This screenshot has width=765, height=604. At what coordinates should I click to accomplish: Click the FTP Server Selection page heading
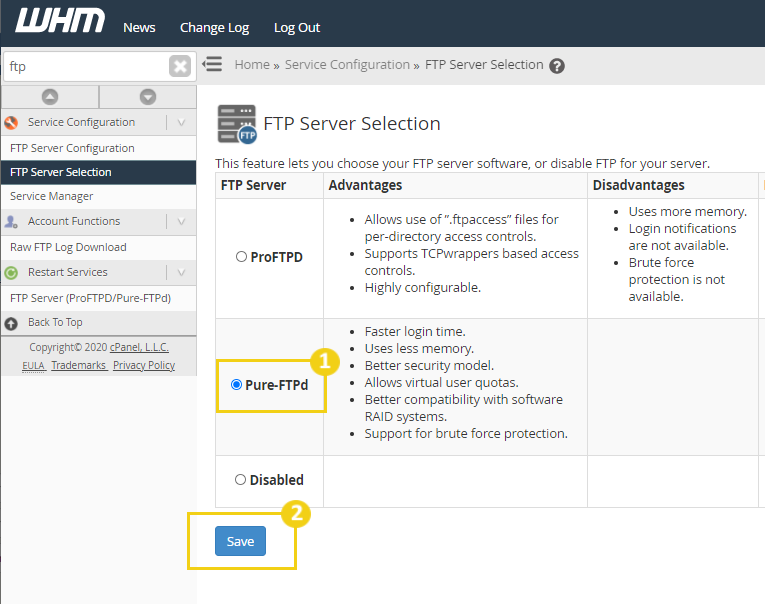point(352,124)
